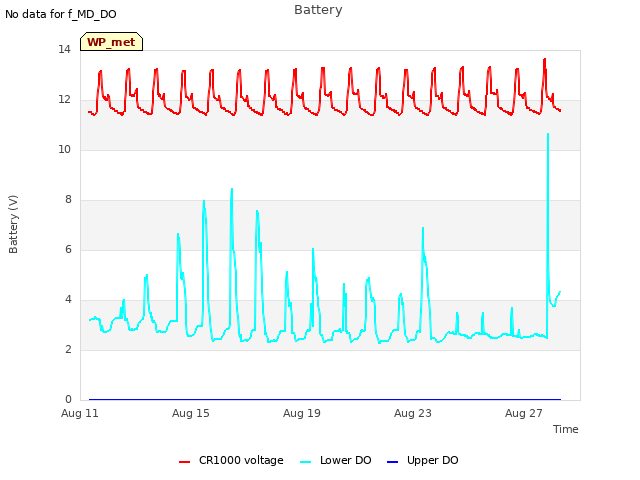
Task: Click the y-axis tick label 2
Action: (x=68, y=350)
